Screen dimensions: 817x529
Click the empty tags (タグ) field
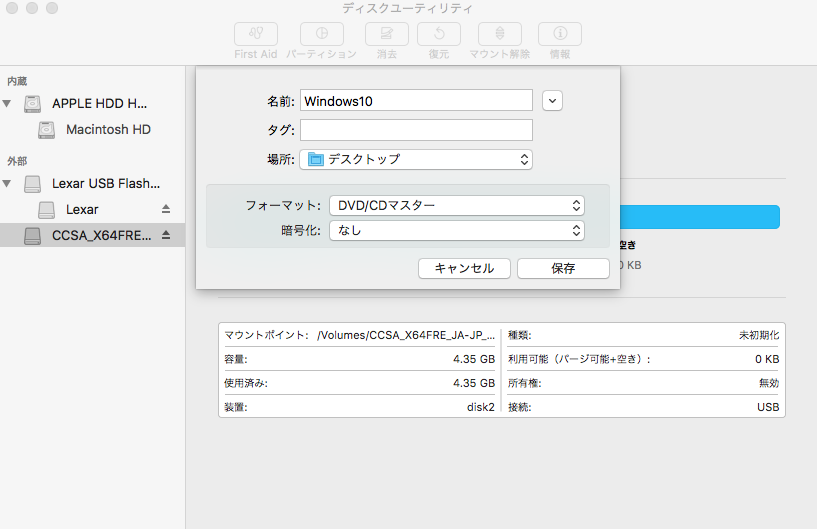(416, 130)
